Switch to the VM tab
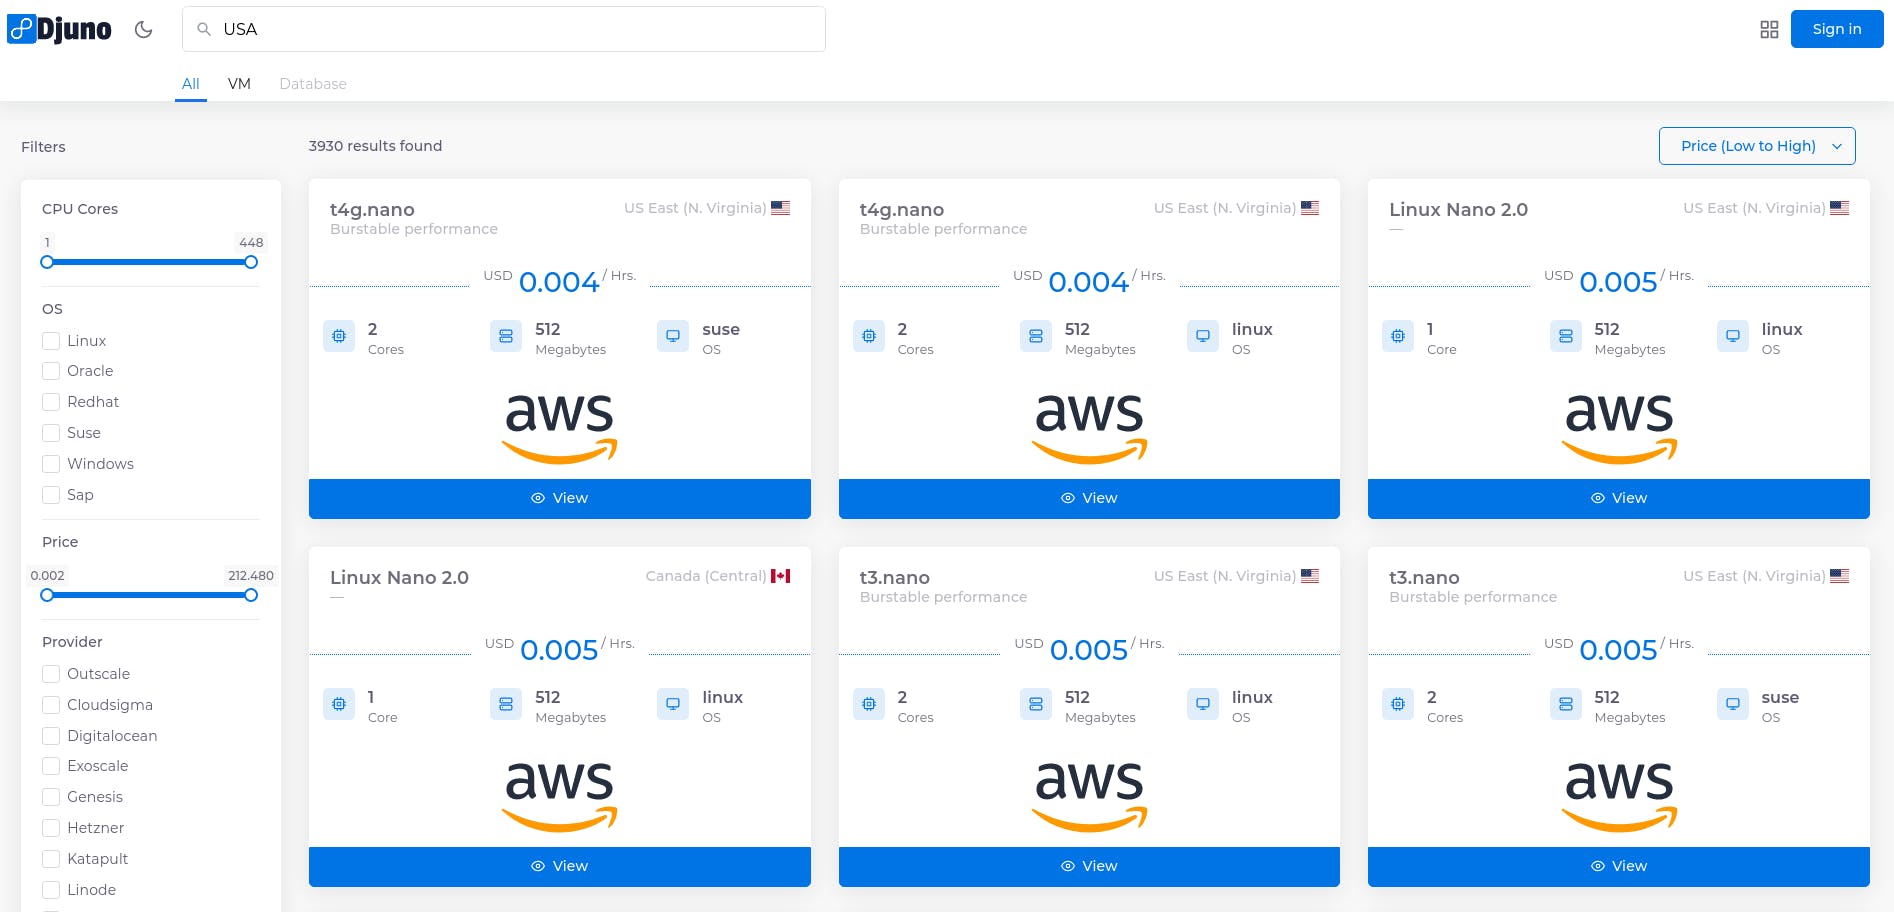Image resolution: width=1894 pixels, height=912 pixels. click(239, 84)
